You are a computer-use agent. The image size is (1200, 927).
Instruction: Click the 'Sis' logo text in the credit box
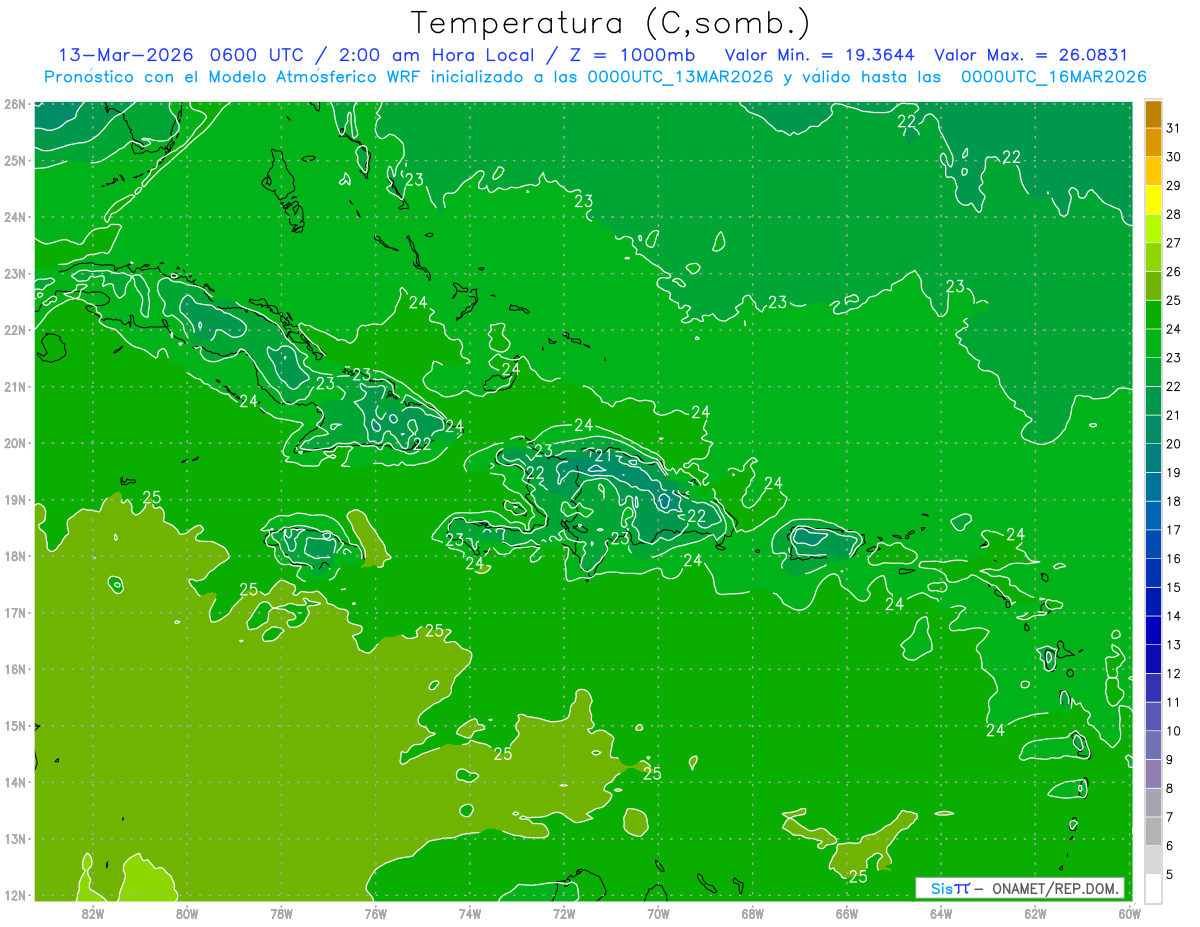pyautogui.click(x=940, y=888)
